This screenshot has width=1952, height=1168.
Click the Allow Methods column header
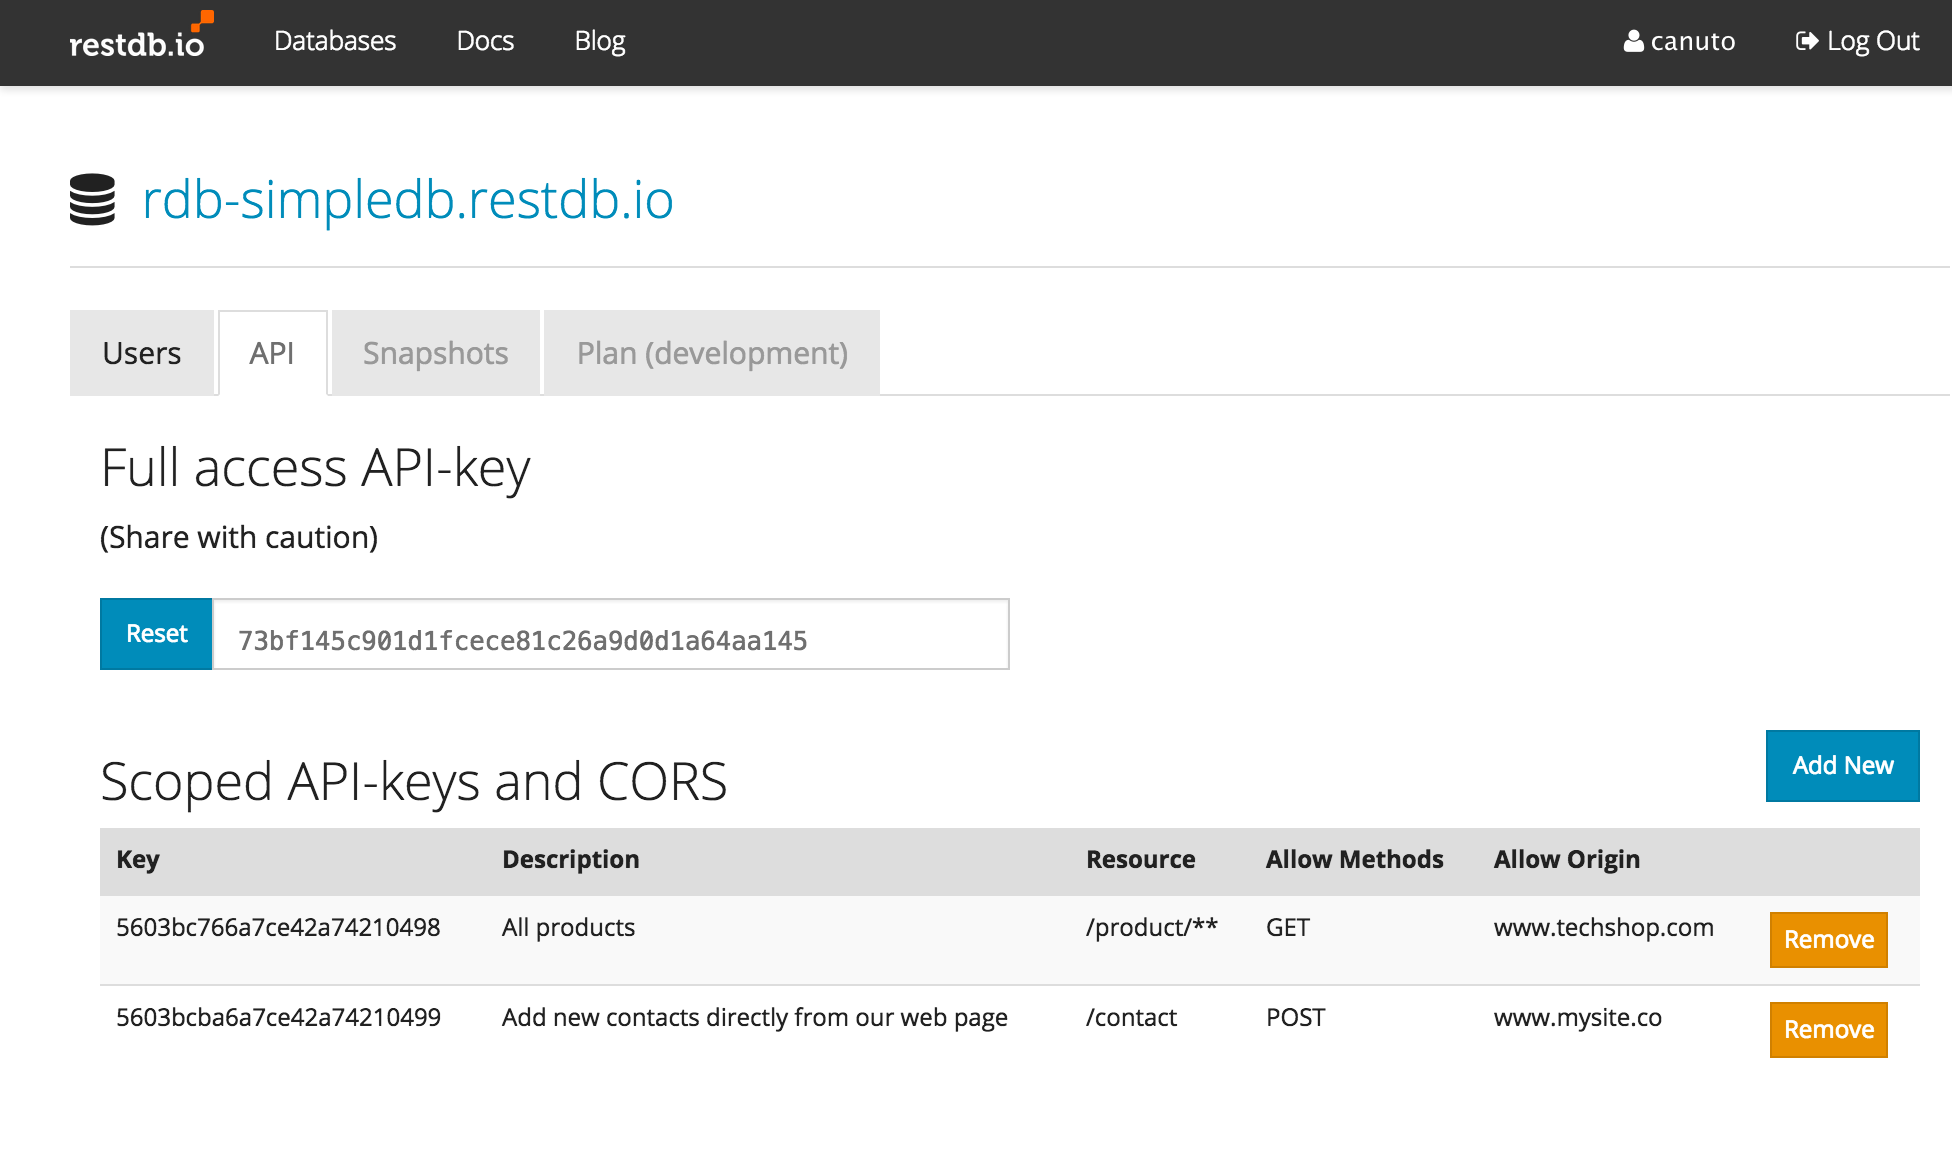1354,860
